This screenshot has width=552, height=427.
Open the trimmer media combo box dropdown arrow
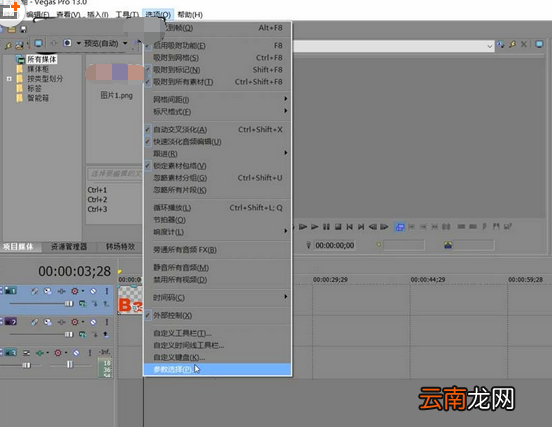pyautogui.click(x=490, y=46)
